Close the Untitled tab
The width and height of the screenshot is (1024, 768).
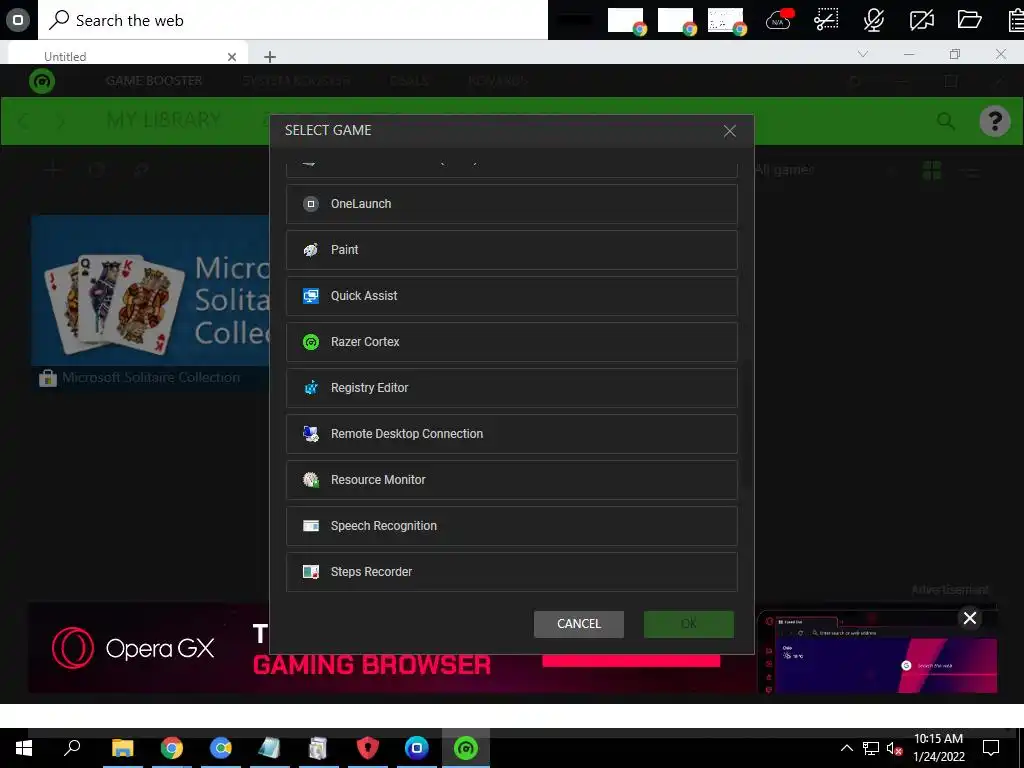(x=232, y=57)
